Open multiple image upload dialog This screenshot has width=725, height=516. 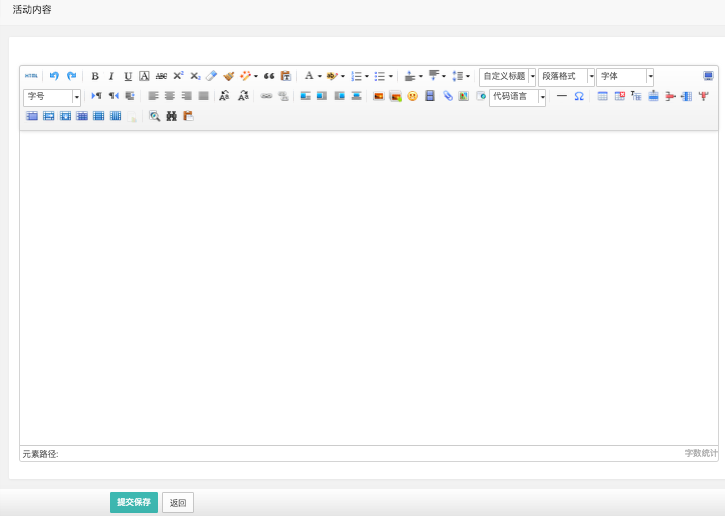(x=395, y=96)
